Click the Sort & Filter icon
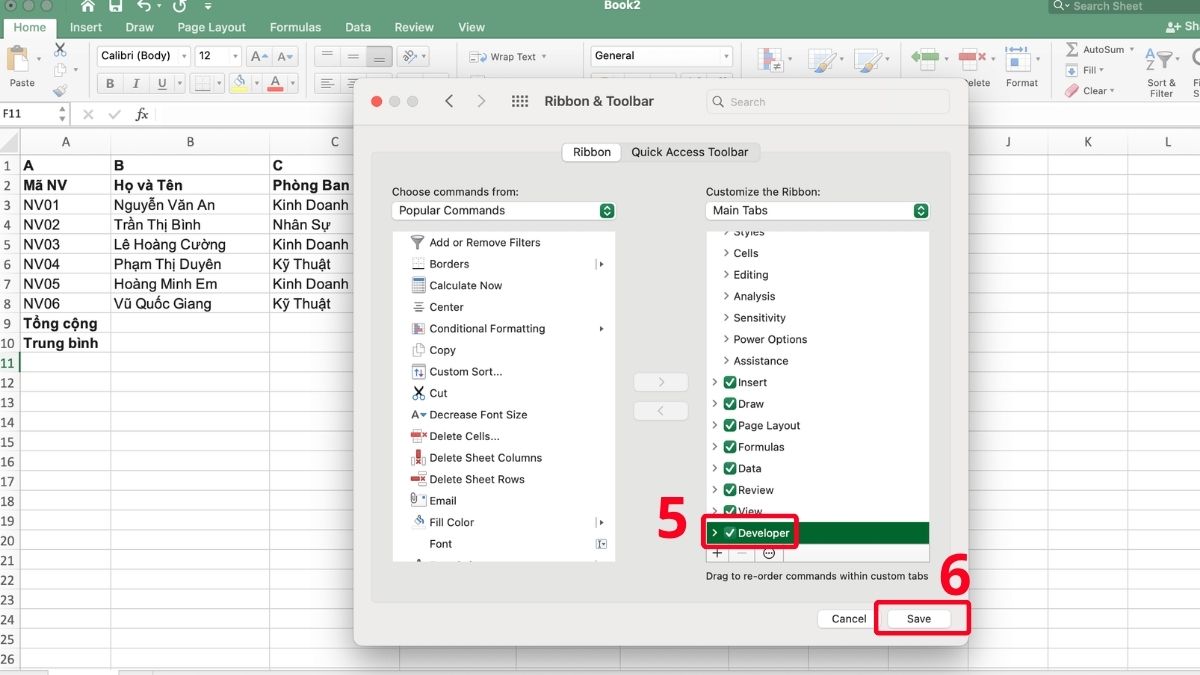The width and height of the screenshot is (1200, 675). coord(1160,60)
